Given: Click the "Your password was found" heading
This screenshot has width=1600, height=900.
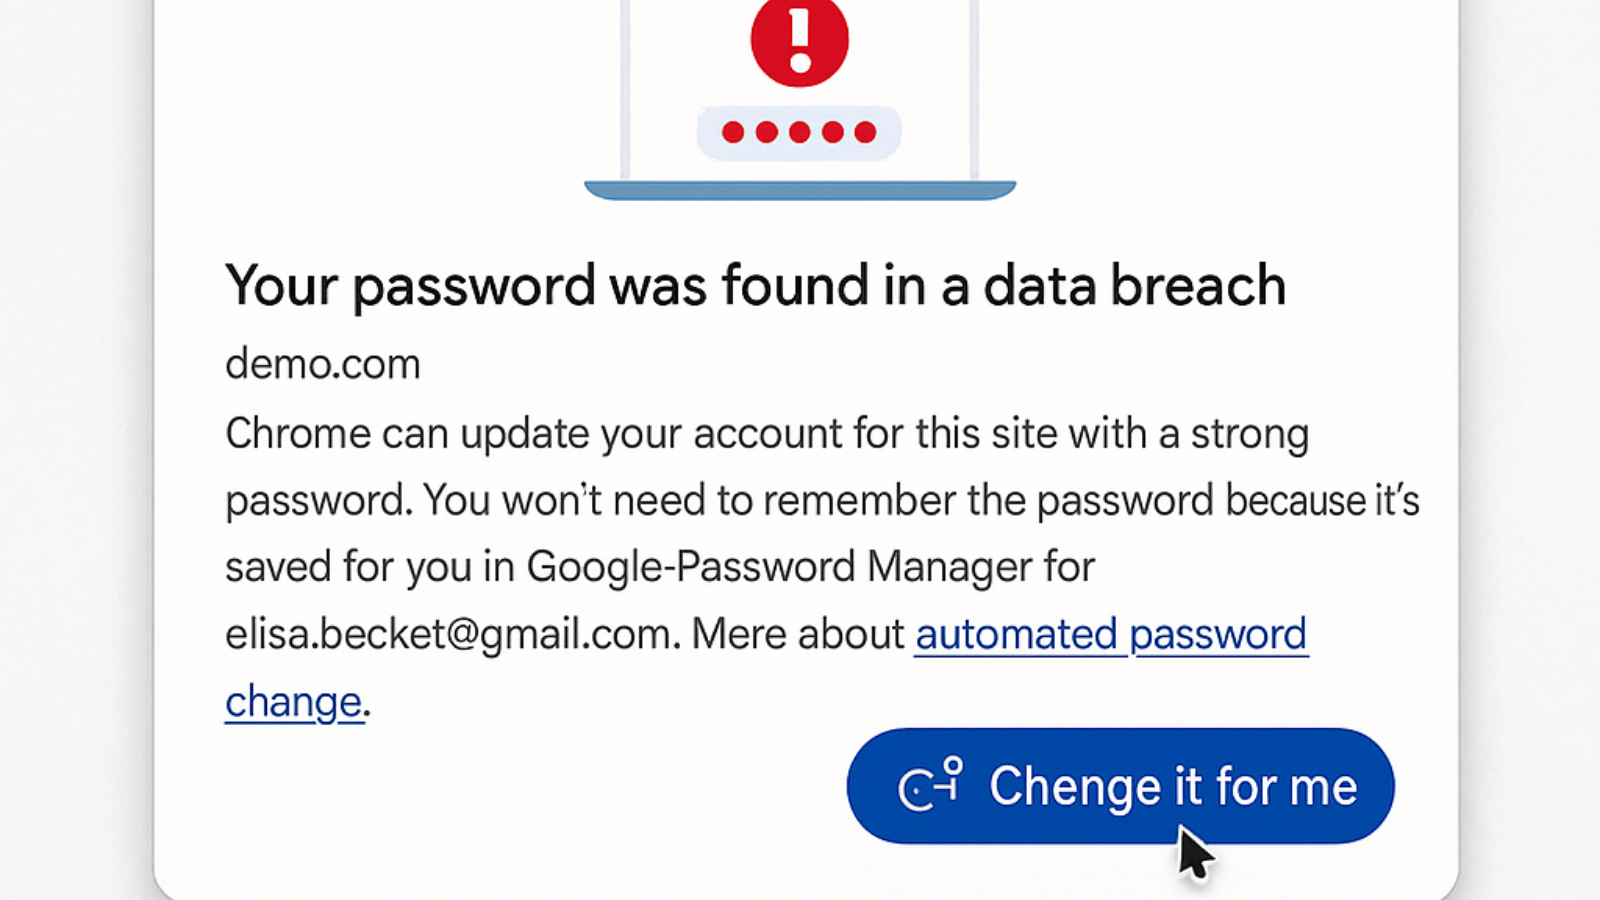Looking at the screenshot, I should [755, 286].
